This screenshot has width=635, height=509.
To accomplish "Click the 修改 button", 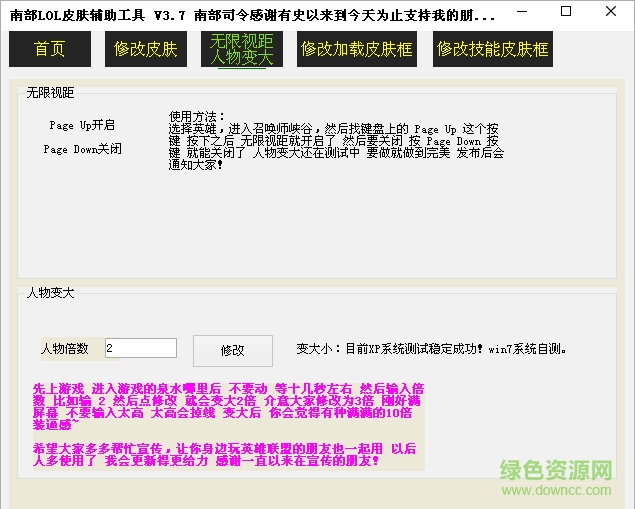I will point(233,351).
